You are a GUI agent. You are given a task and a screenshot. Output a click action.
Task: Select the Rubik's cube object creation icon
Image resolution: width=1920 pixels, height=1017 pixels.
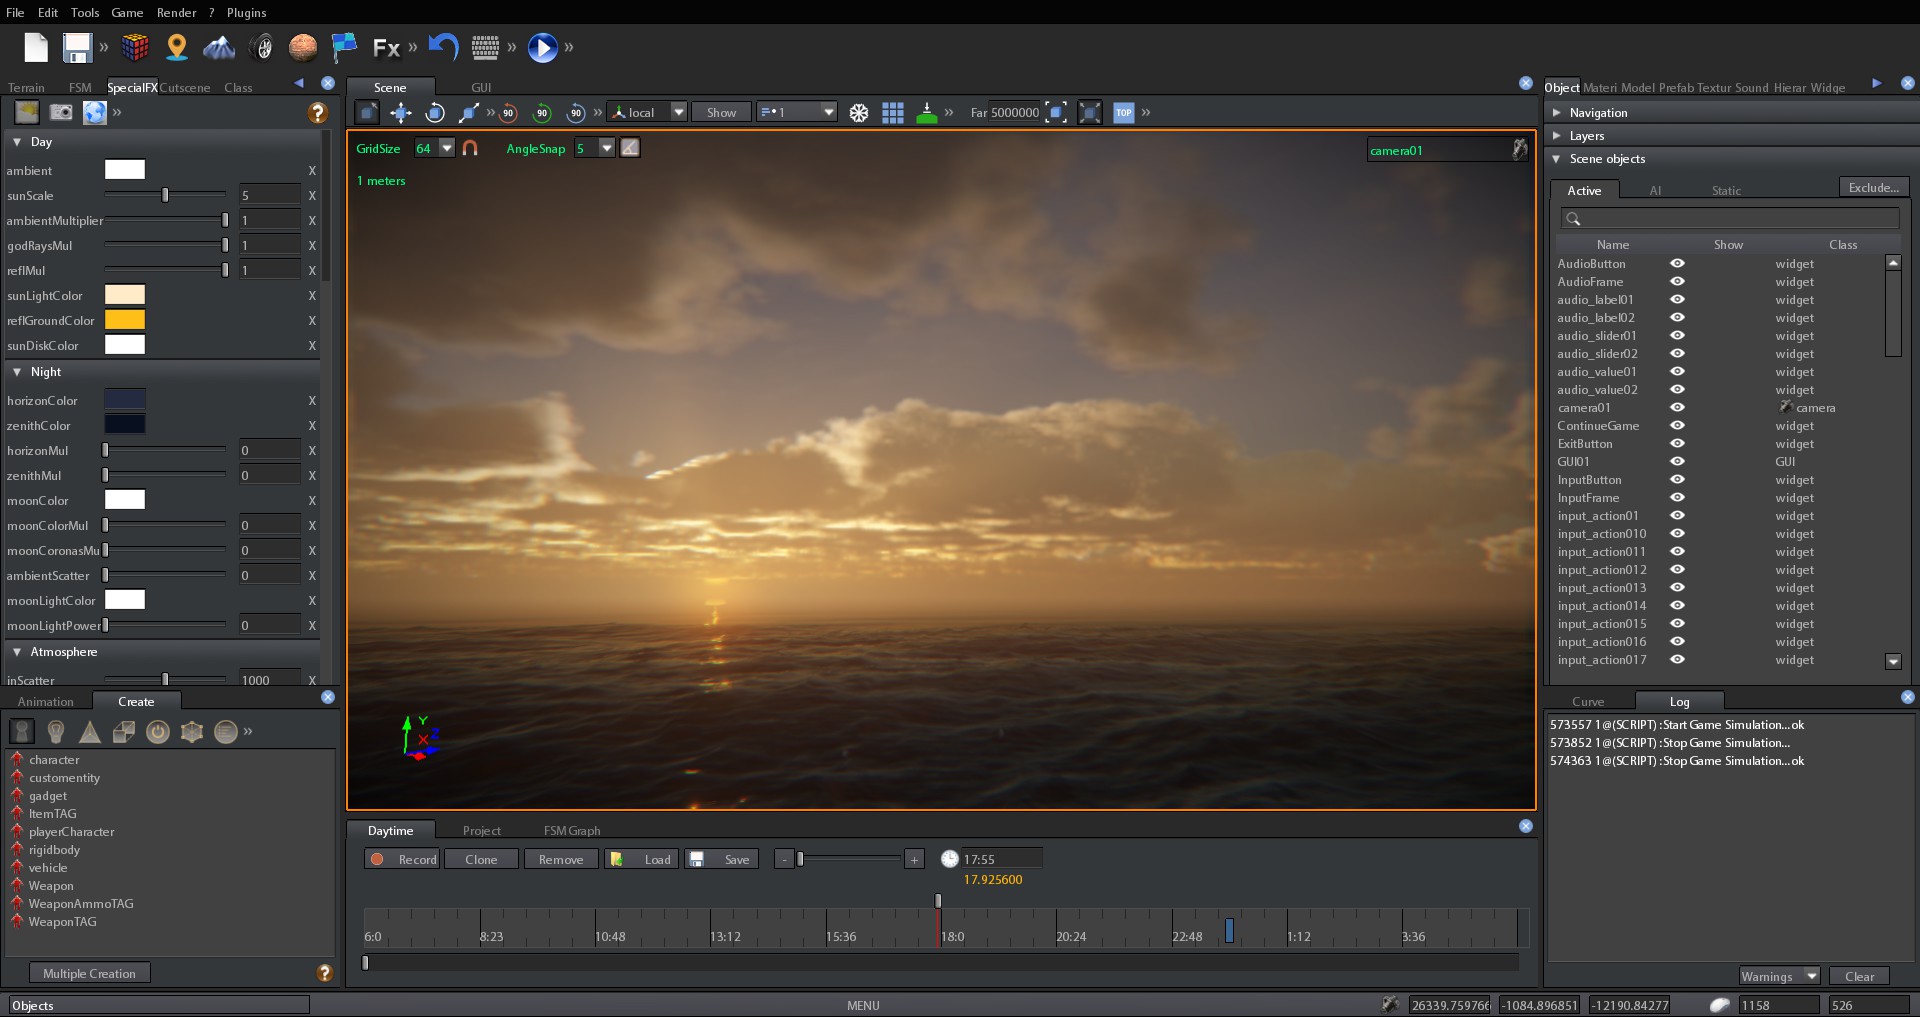coord(134,47)
